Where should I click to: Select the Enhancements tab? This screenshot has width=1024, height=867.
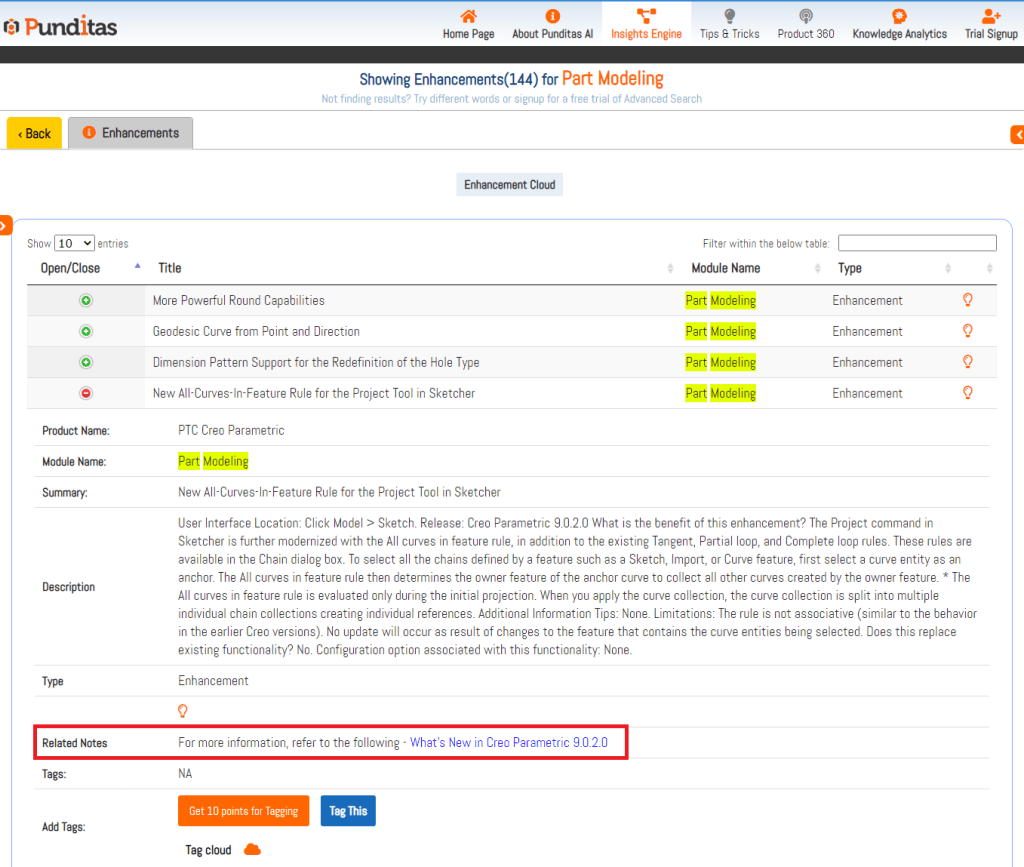130,133
